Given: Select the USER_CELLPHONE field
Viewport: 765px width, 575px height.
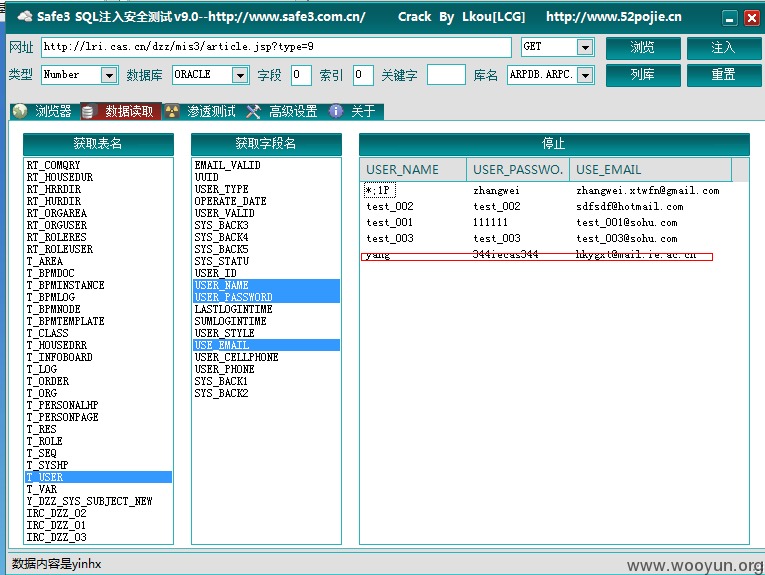Looking at the screenshot, I should (266, 357).
